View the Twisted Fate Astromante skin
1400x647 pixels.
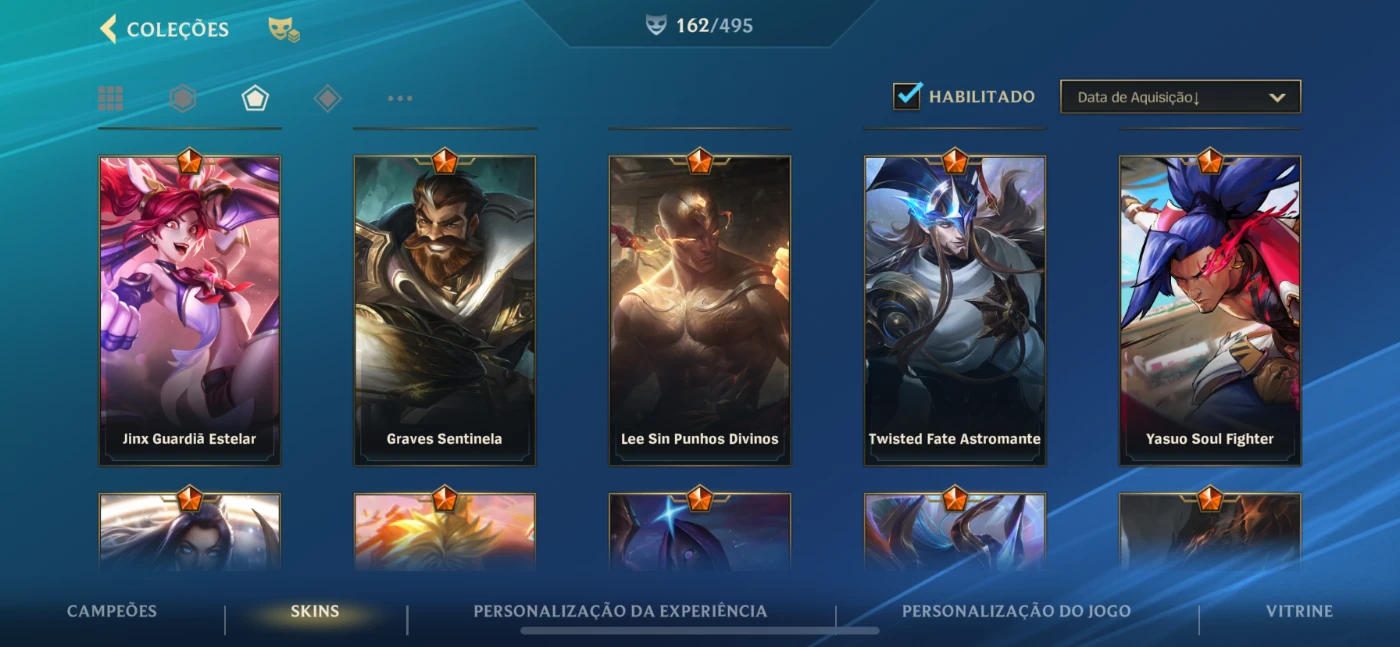pos(955,310)
